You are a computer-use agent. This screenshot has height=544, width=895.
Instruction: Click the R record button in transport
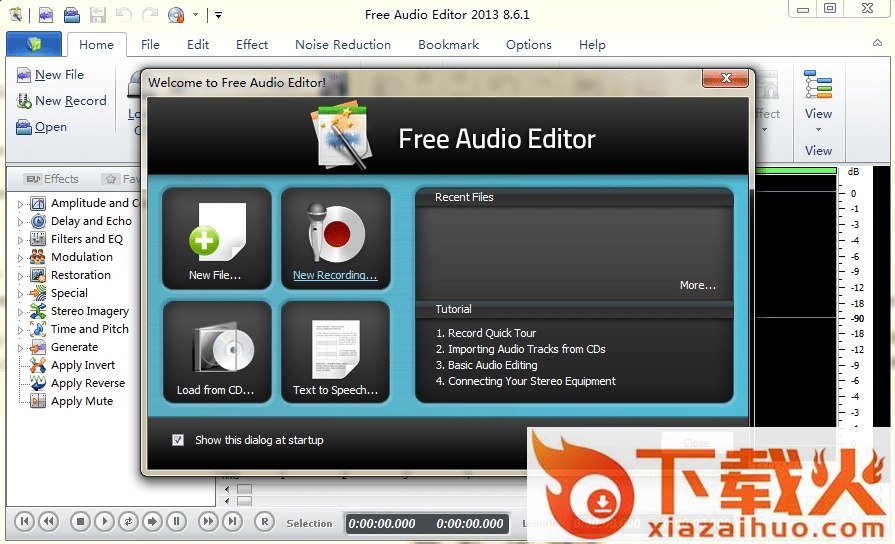pyautogui.click(x=264, y=521)
